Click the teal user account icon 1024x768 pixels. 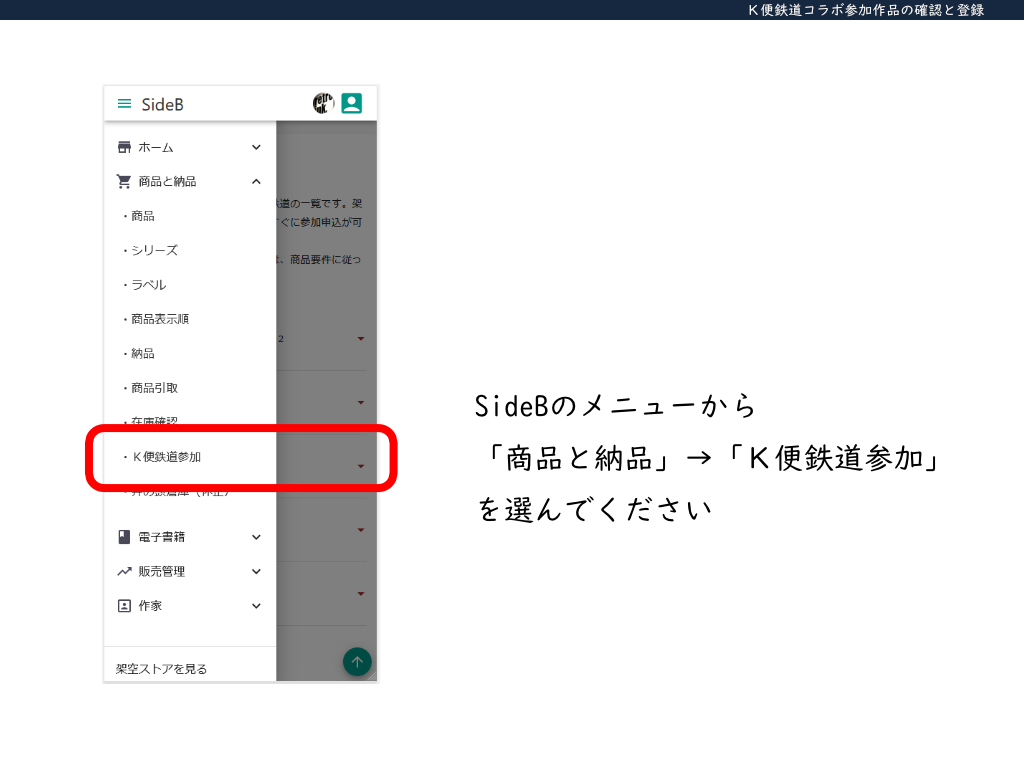(x=351, y=103)
